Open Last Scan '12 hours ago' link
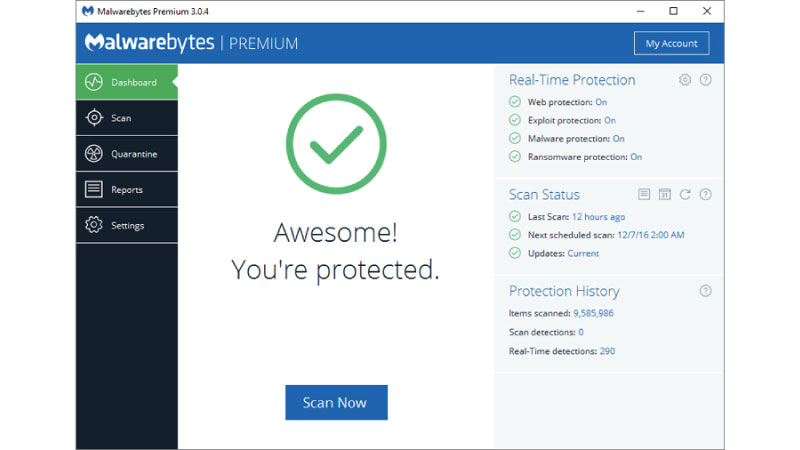800x450 pixels. 599,217
